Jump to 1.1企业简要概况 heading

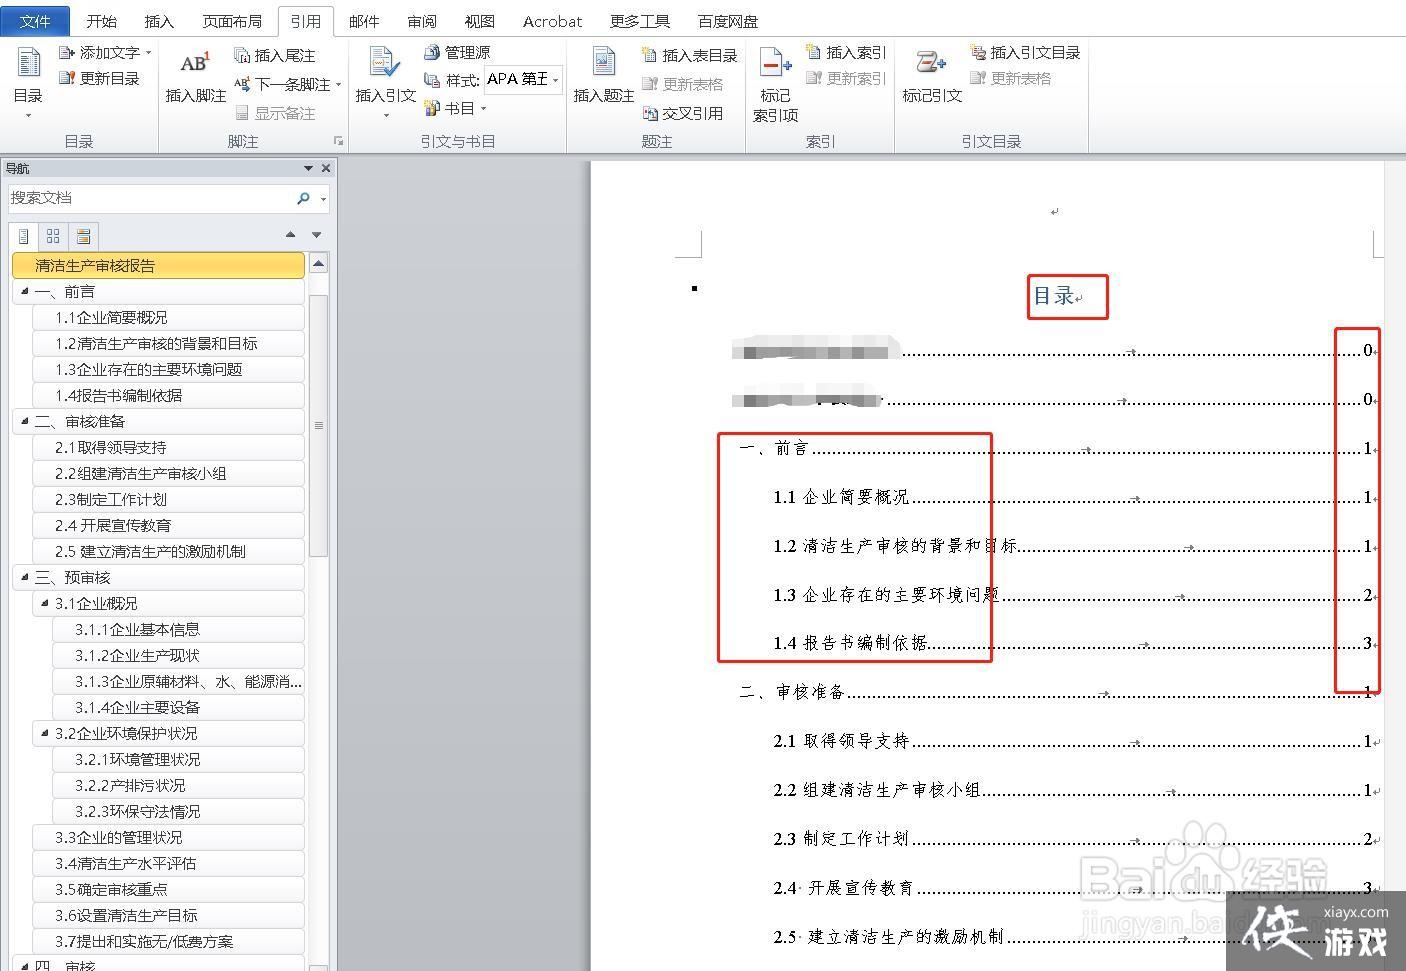point(168,317)
